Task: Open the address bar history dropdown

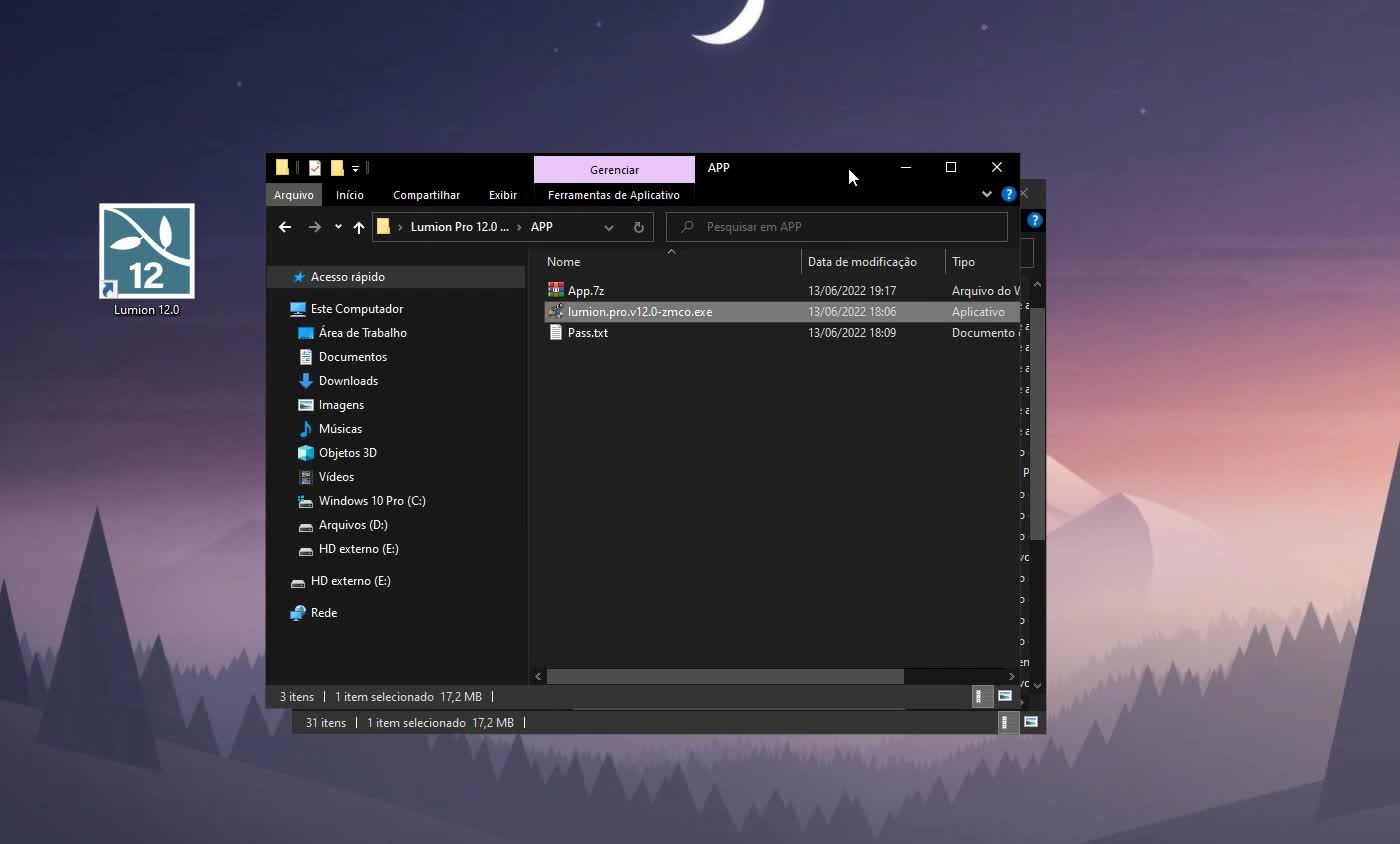Action: point(608,227)
